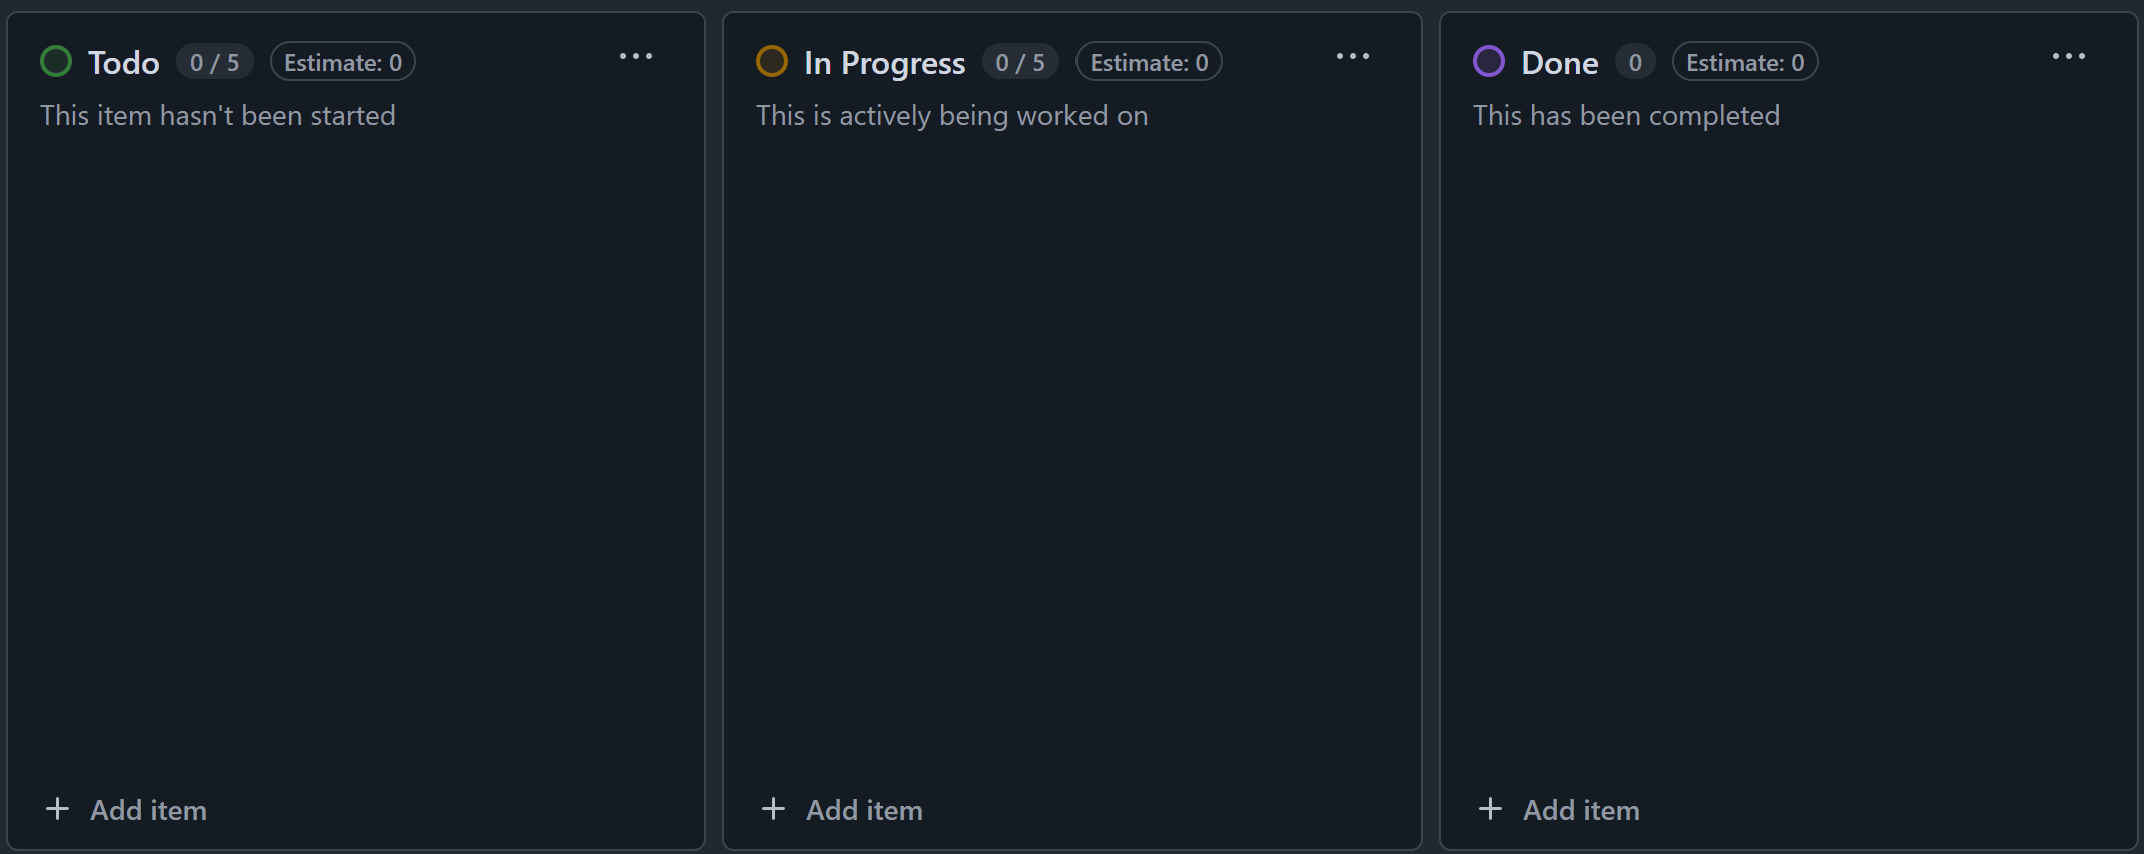Click the In Progress 0 / 5 count badge
Viewport: 2144px width, 854px height.
point(1020,63)
